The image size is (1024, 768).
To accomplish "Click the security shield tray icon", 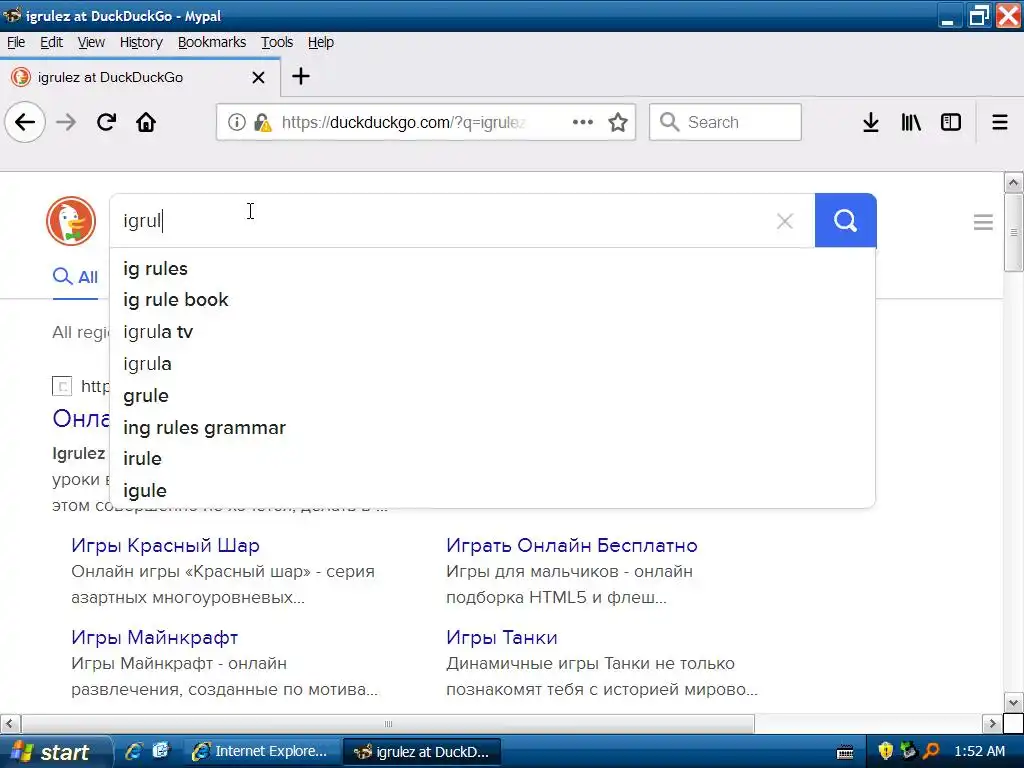I will [886, 751].
